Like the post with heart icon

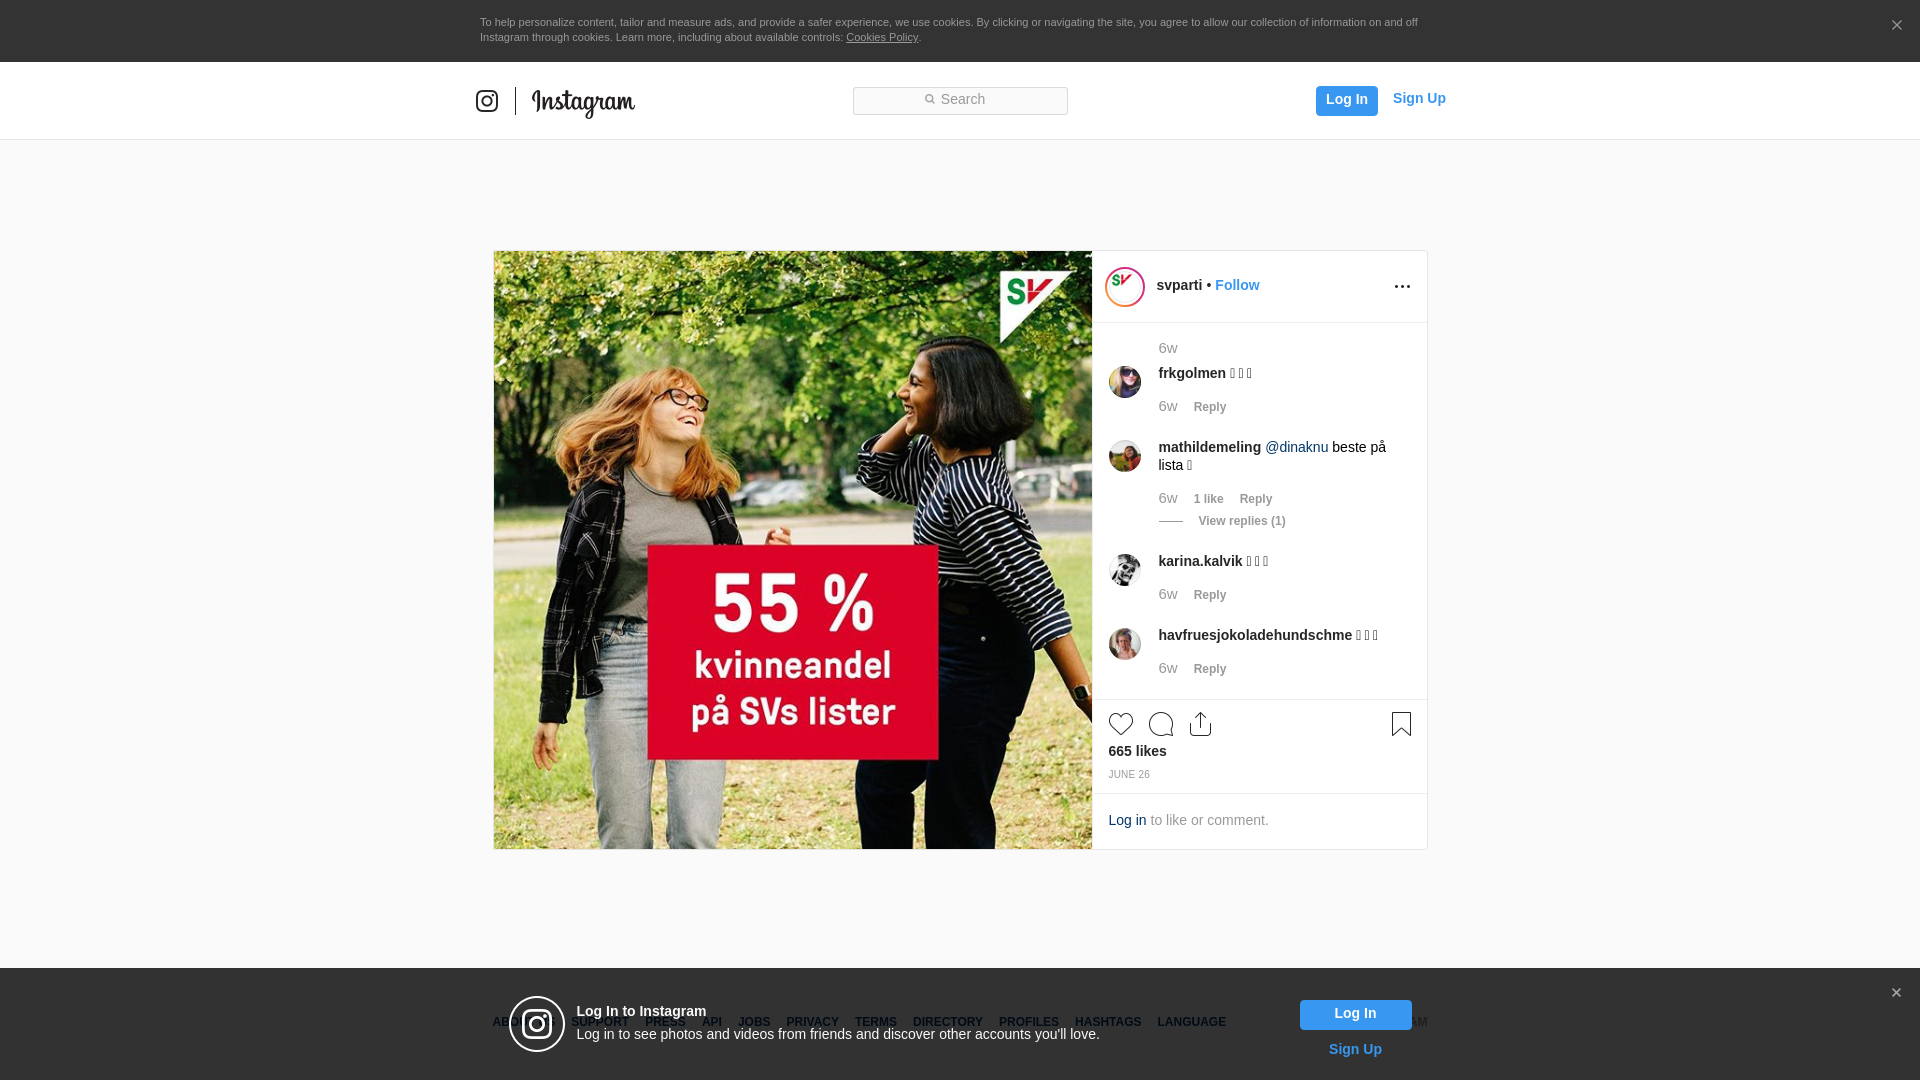tap(1121, 724)
